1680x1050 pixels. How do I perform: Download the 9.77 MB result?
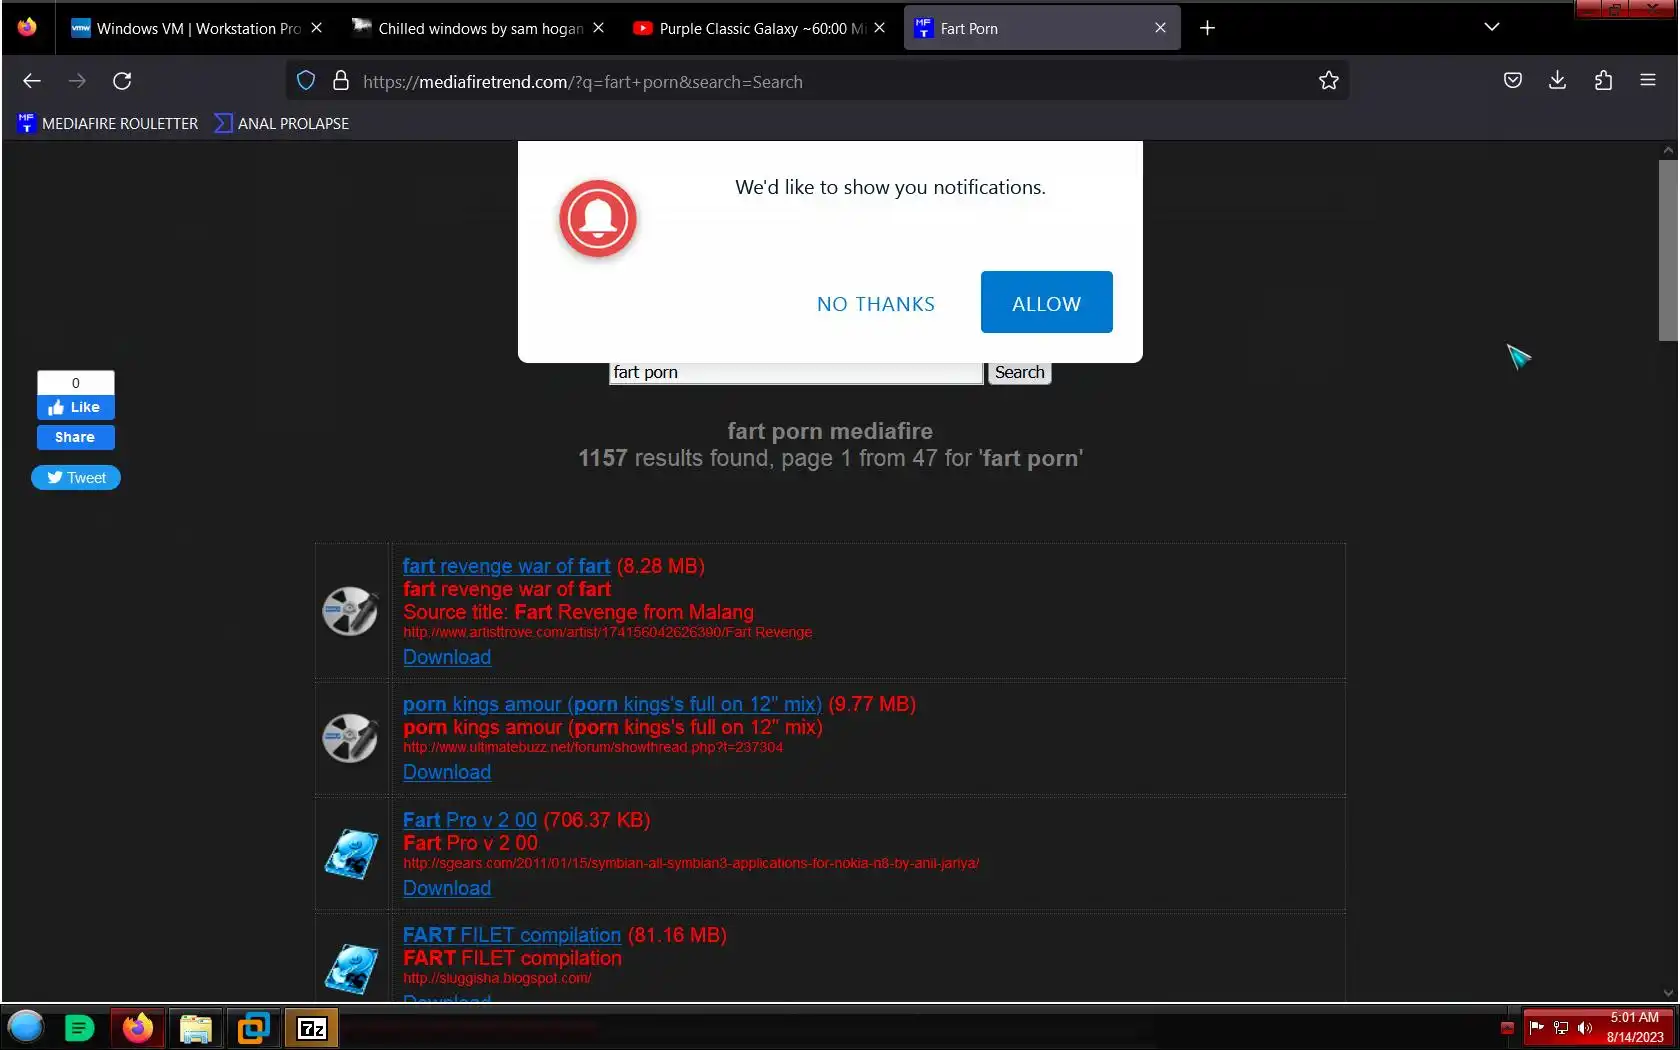click(447, 772)
